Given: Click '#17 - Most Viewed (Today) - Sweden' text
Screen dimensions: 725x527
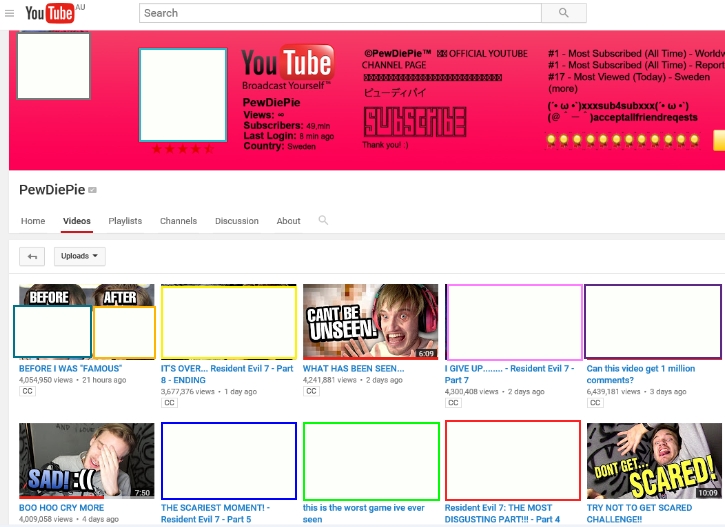Looking at the screenshot, I should 629,77.
